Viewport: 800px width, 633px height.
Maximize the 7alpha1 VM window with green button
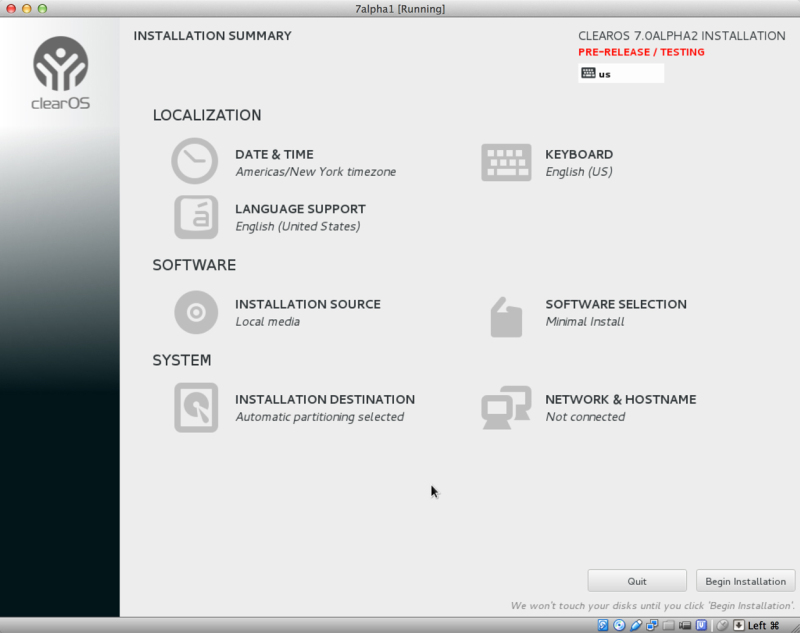tap(42, 9)
